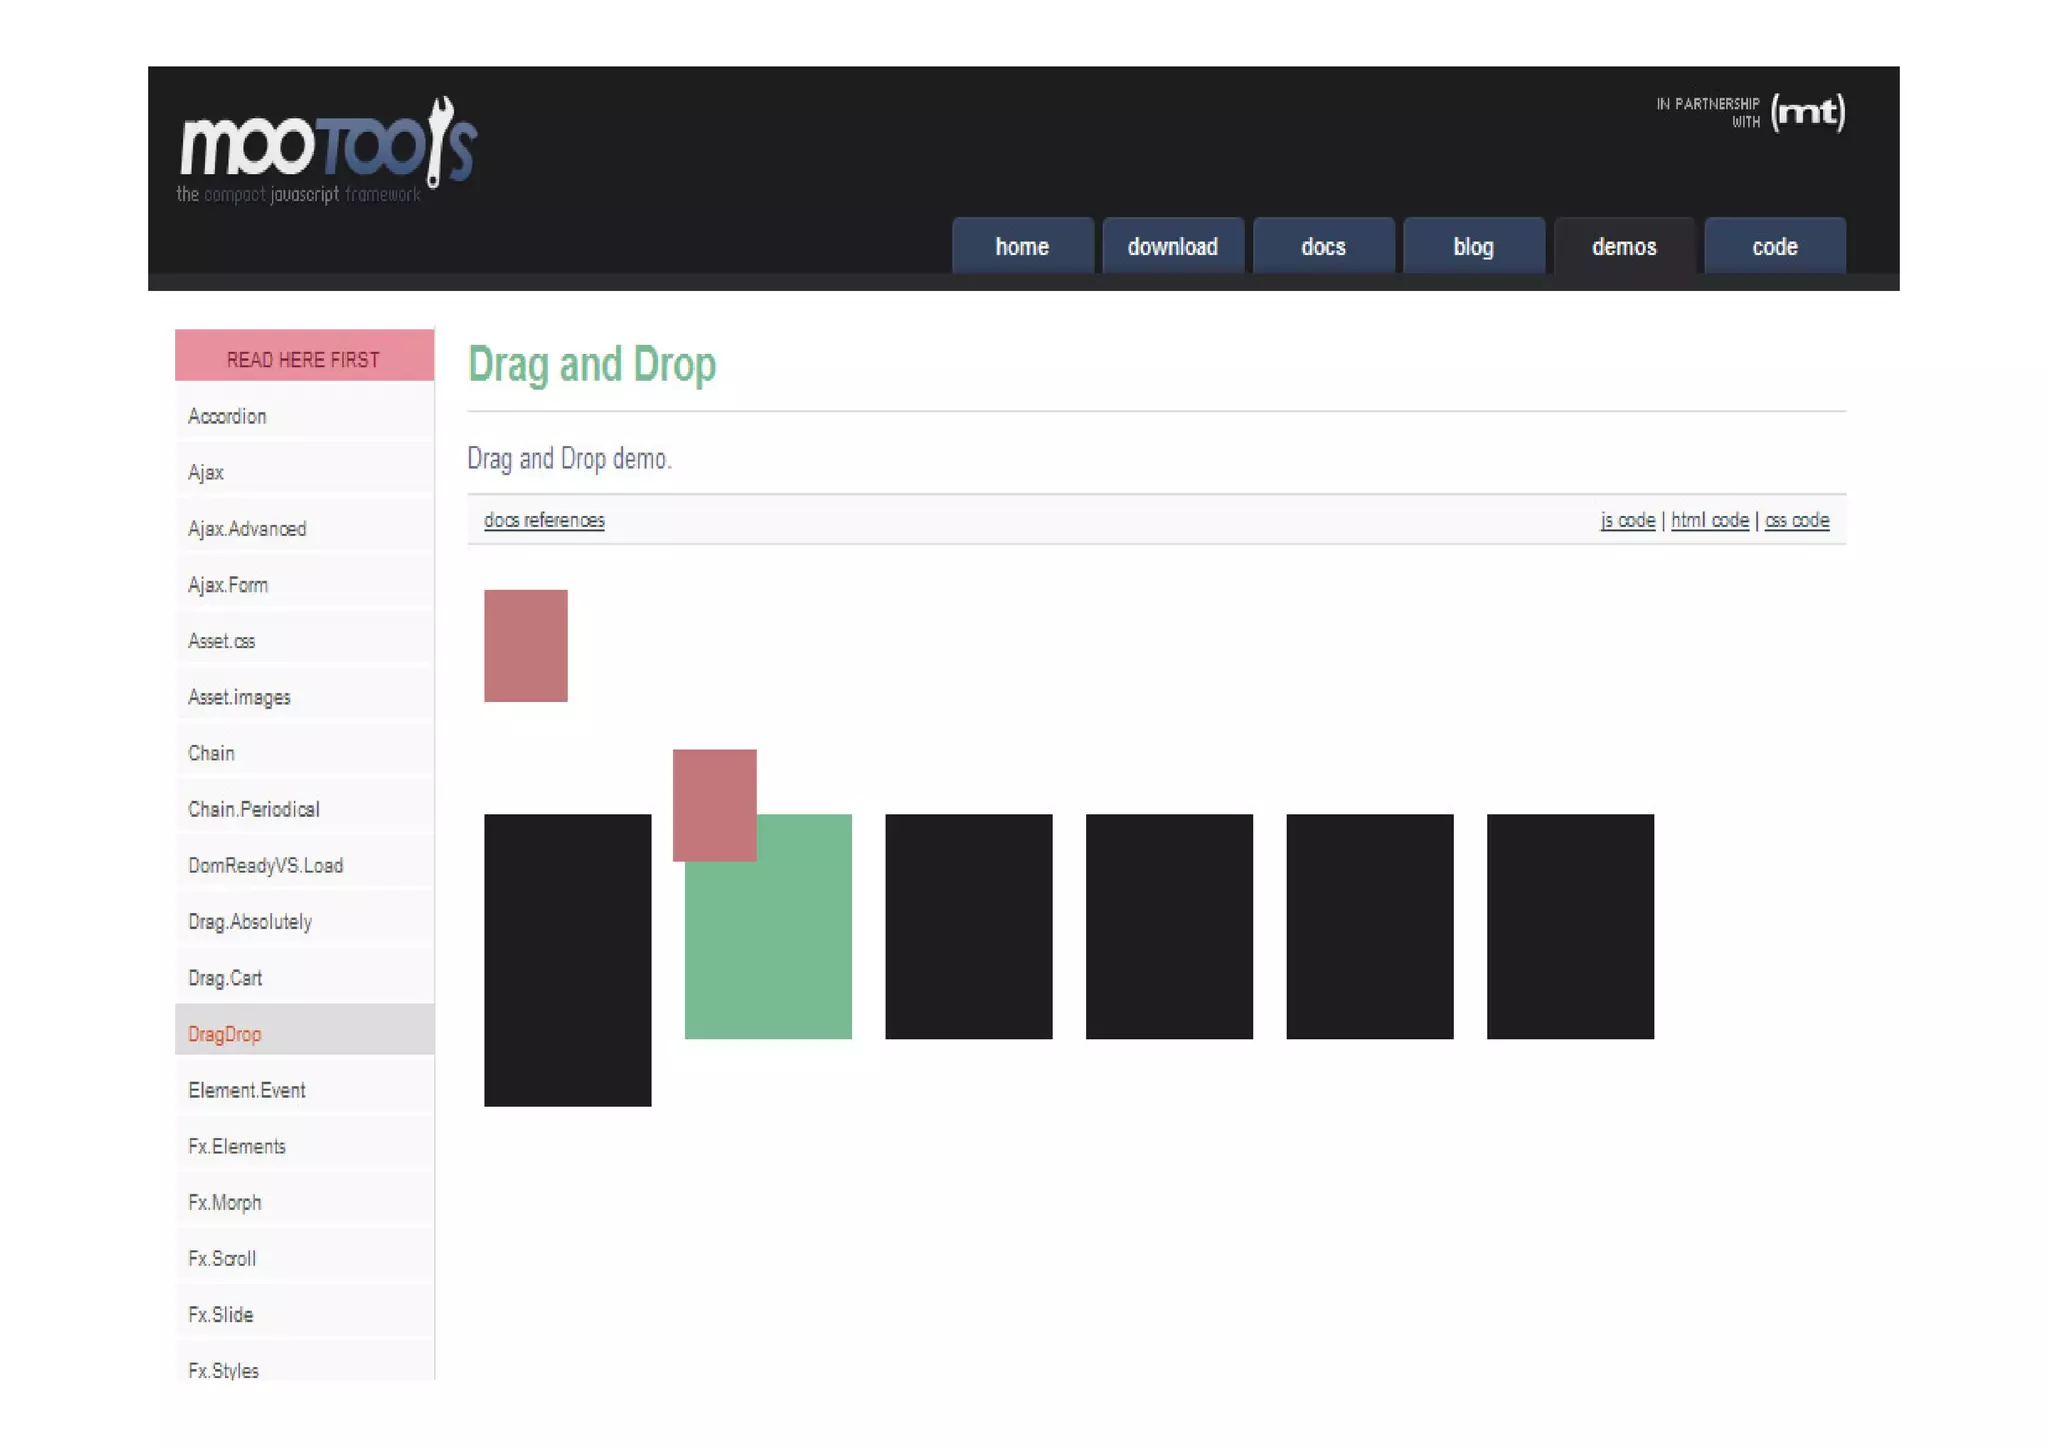Open the docs references link
Viewport: 2048px width, 1448px height.
click(x=544, y=520)
